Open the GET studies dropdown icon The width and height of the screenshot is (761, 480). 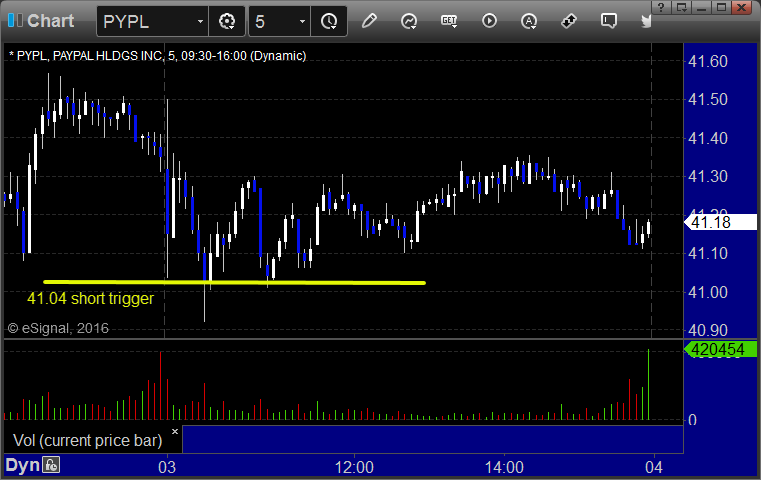449,21
